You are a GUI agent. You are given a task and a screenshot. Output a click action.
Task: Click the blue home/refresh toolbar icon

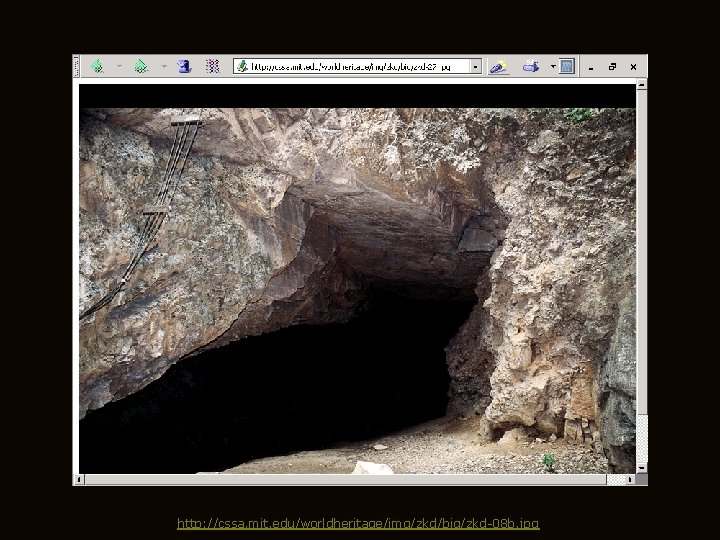[184, 67]
